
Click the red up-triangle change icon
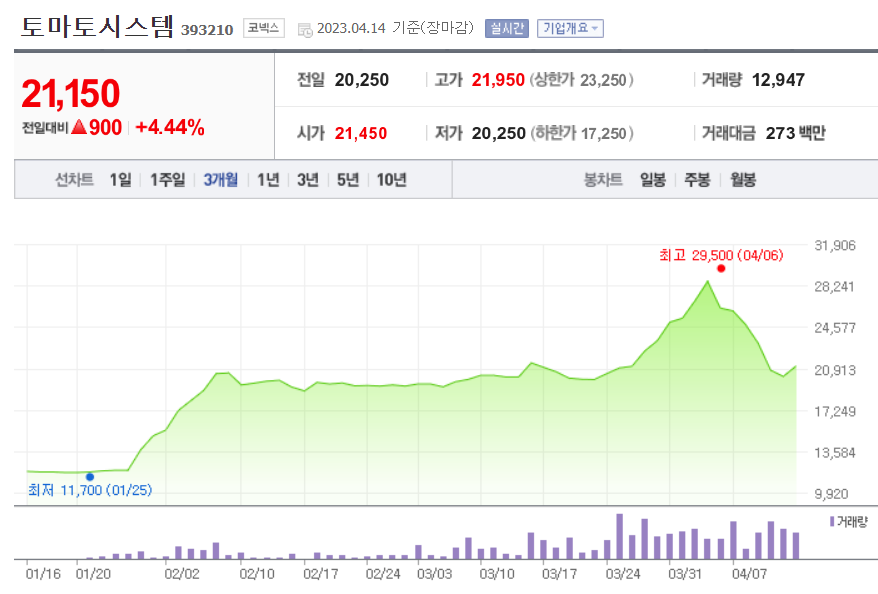79,127
